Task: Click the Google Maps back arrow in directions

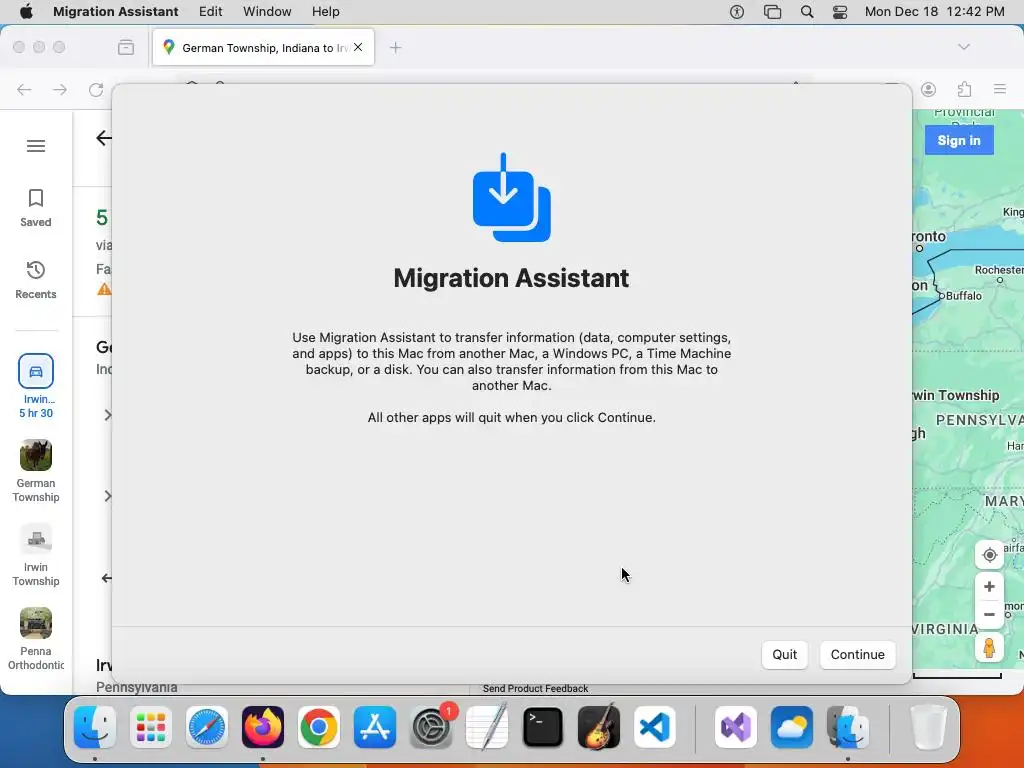Action: tap(104, 138)
